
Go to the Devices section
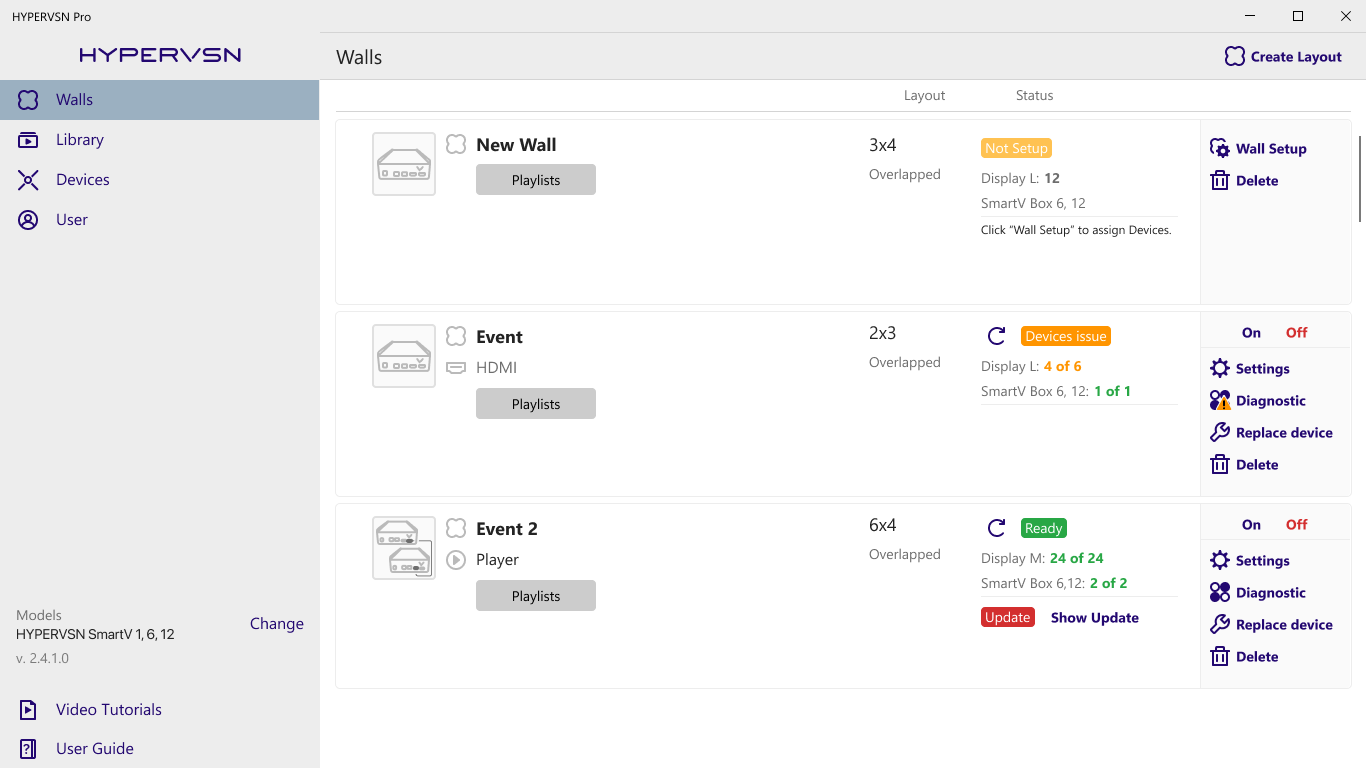tap(159, 180)
